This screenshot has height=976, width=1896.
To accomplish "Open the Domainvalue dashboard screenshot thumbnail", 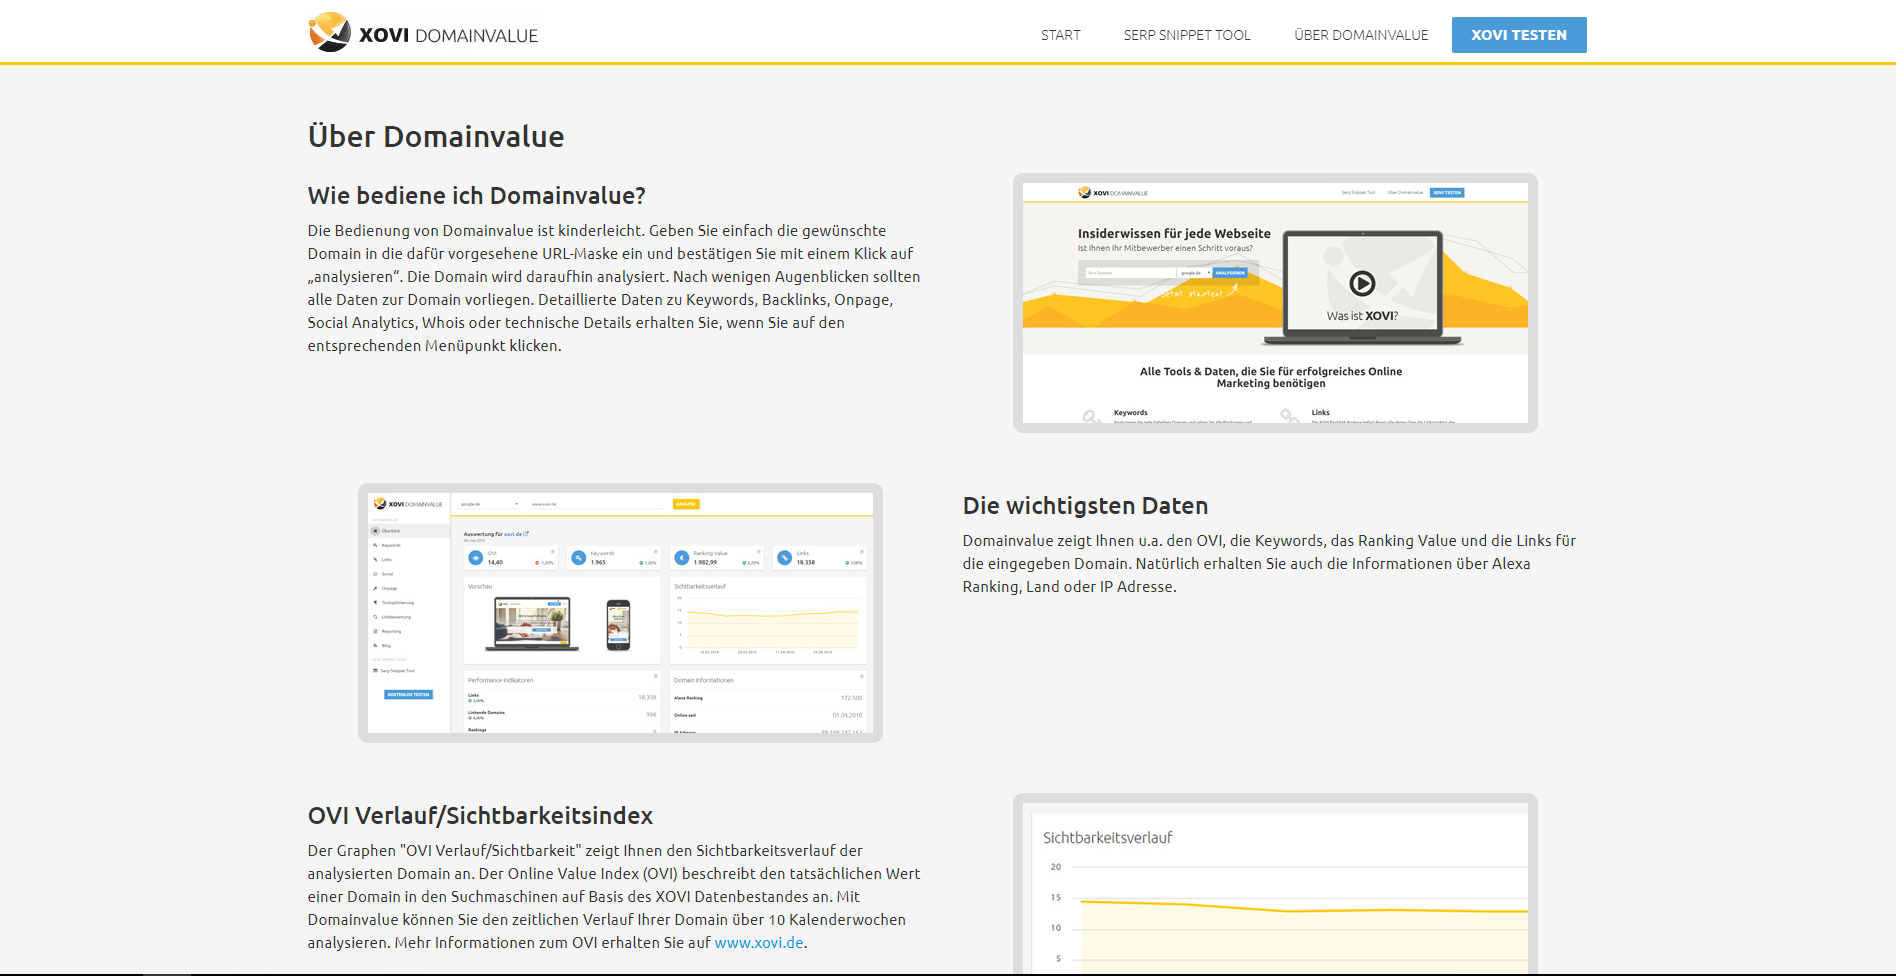I will (x=620, y=613).
